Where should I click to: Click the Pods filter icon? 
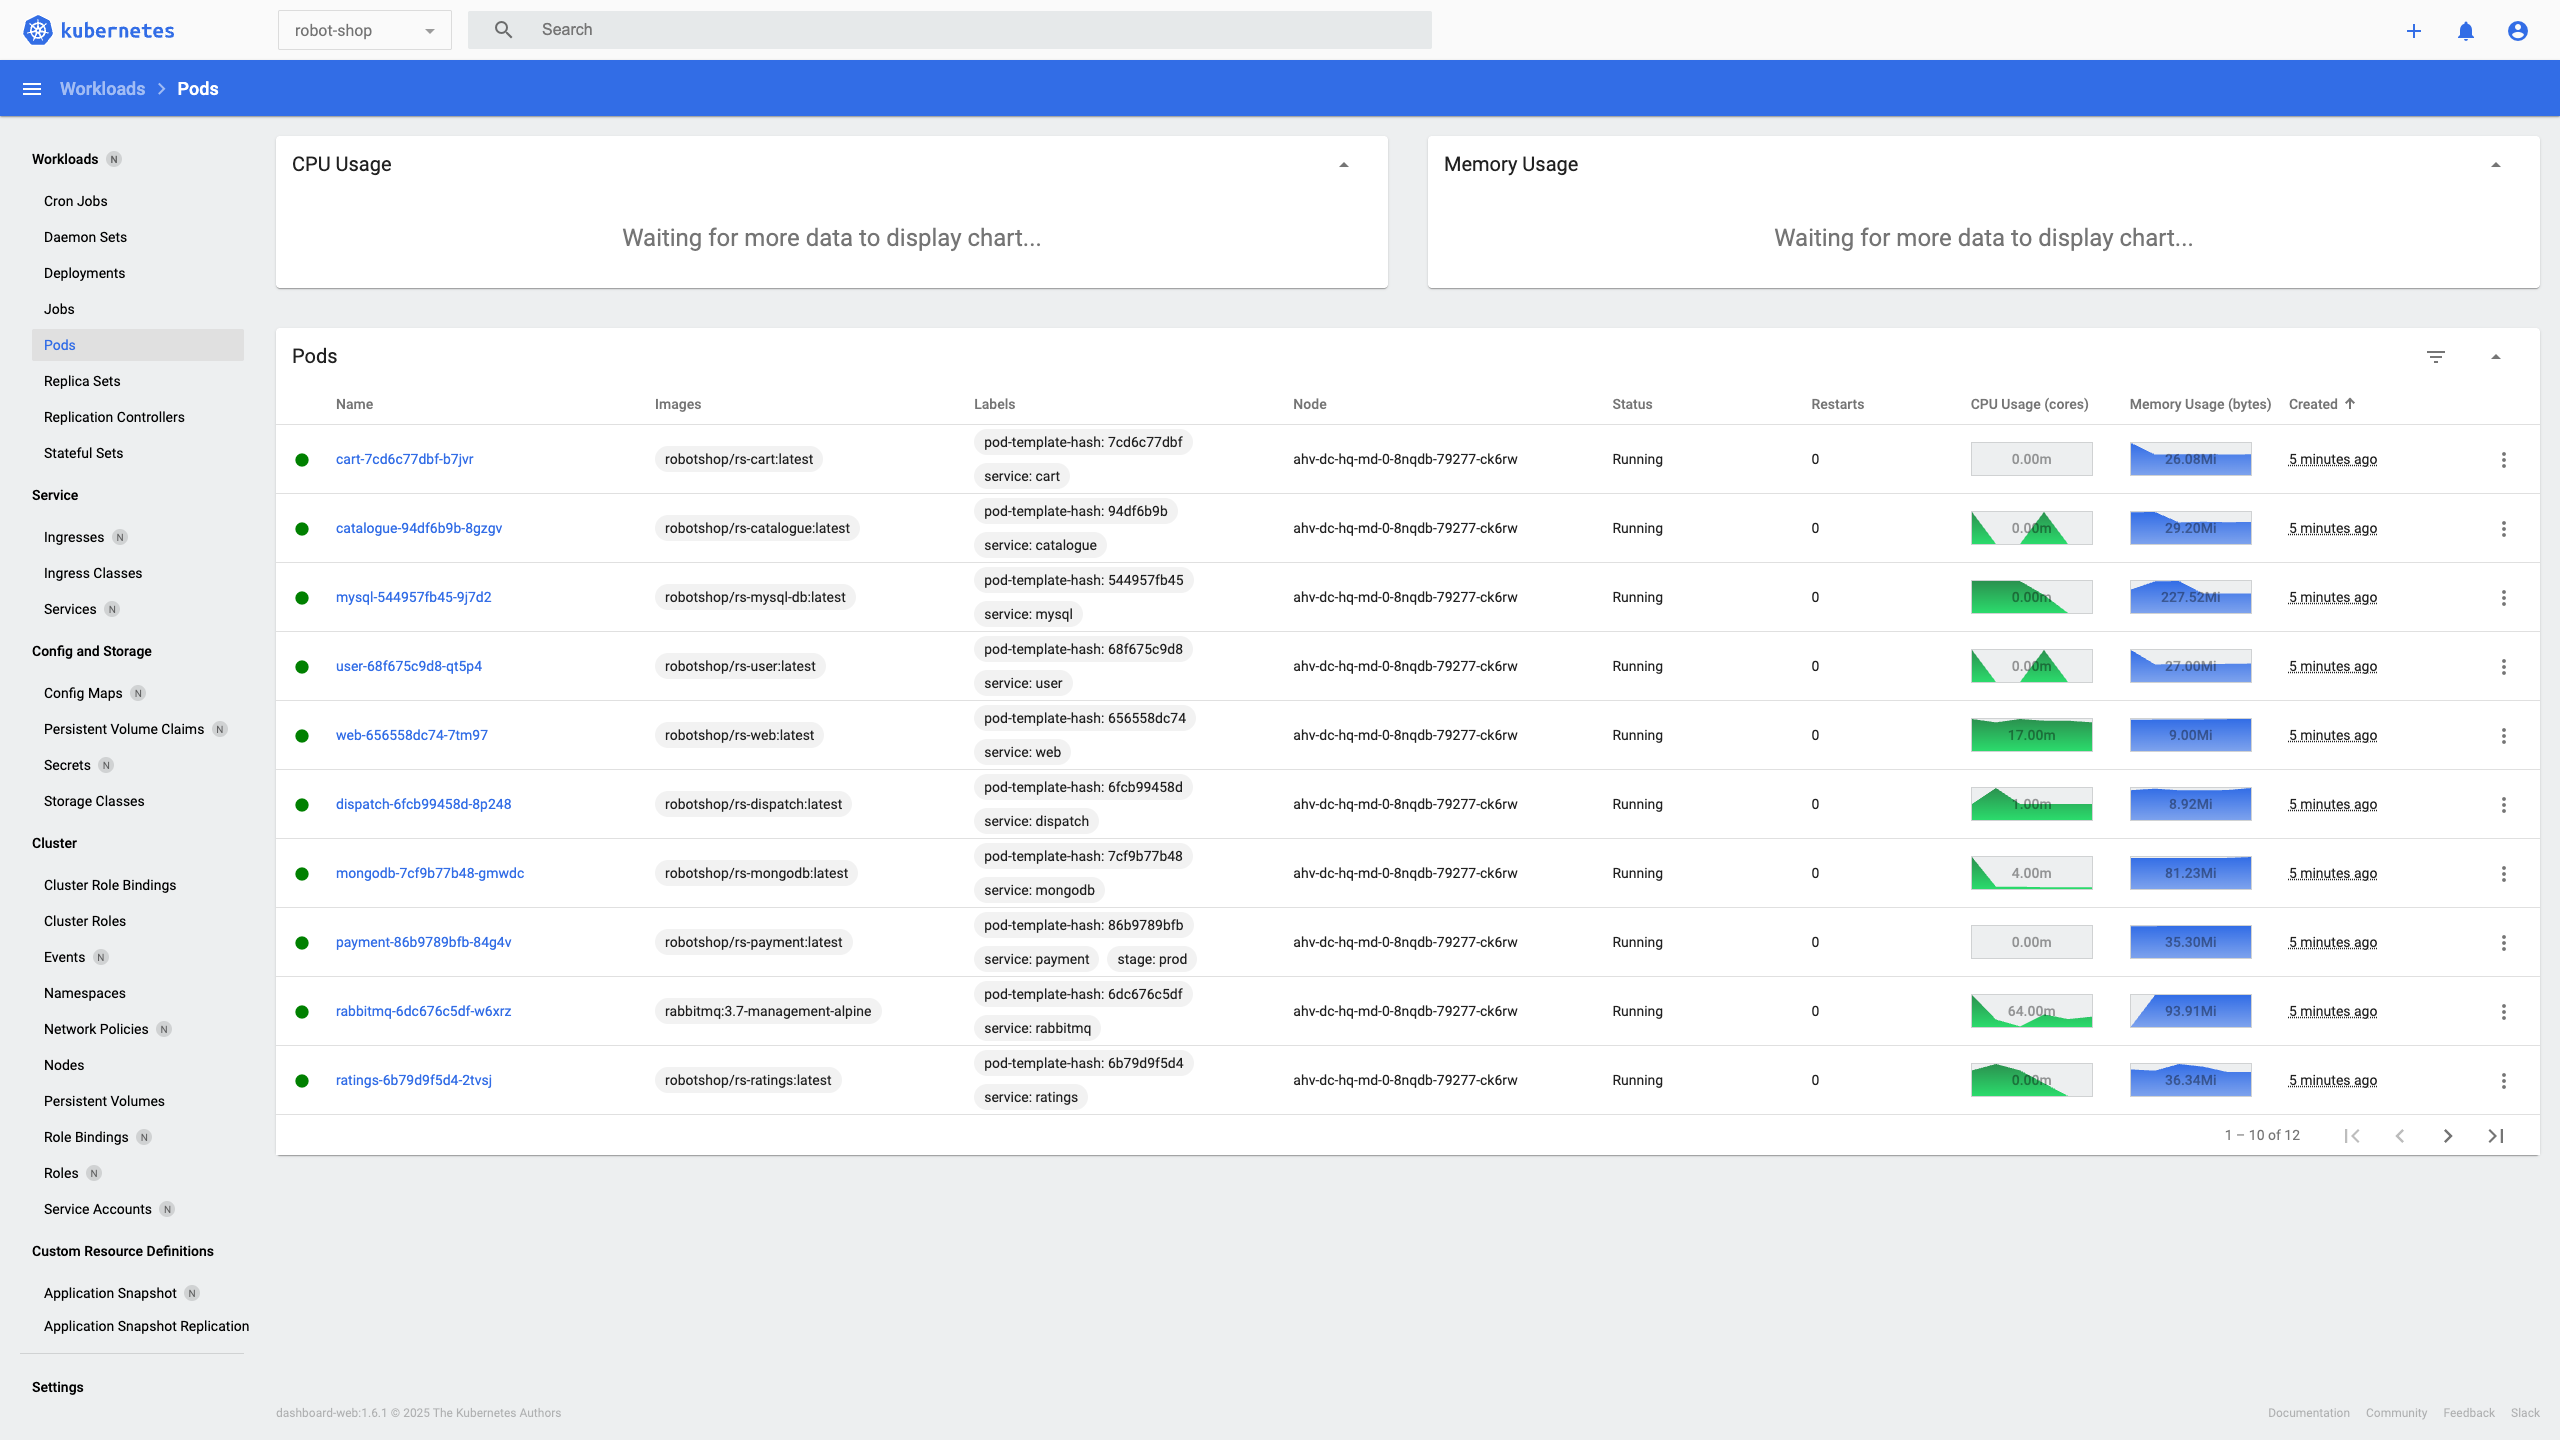click(x=2435, y=357)
